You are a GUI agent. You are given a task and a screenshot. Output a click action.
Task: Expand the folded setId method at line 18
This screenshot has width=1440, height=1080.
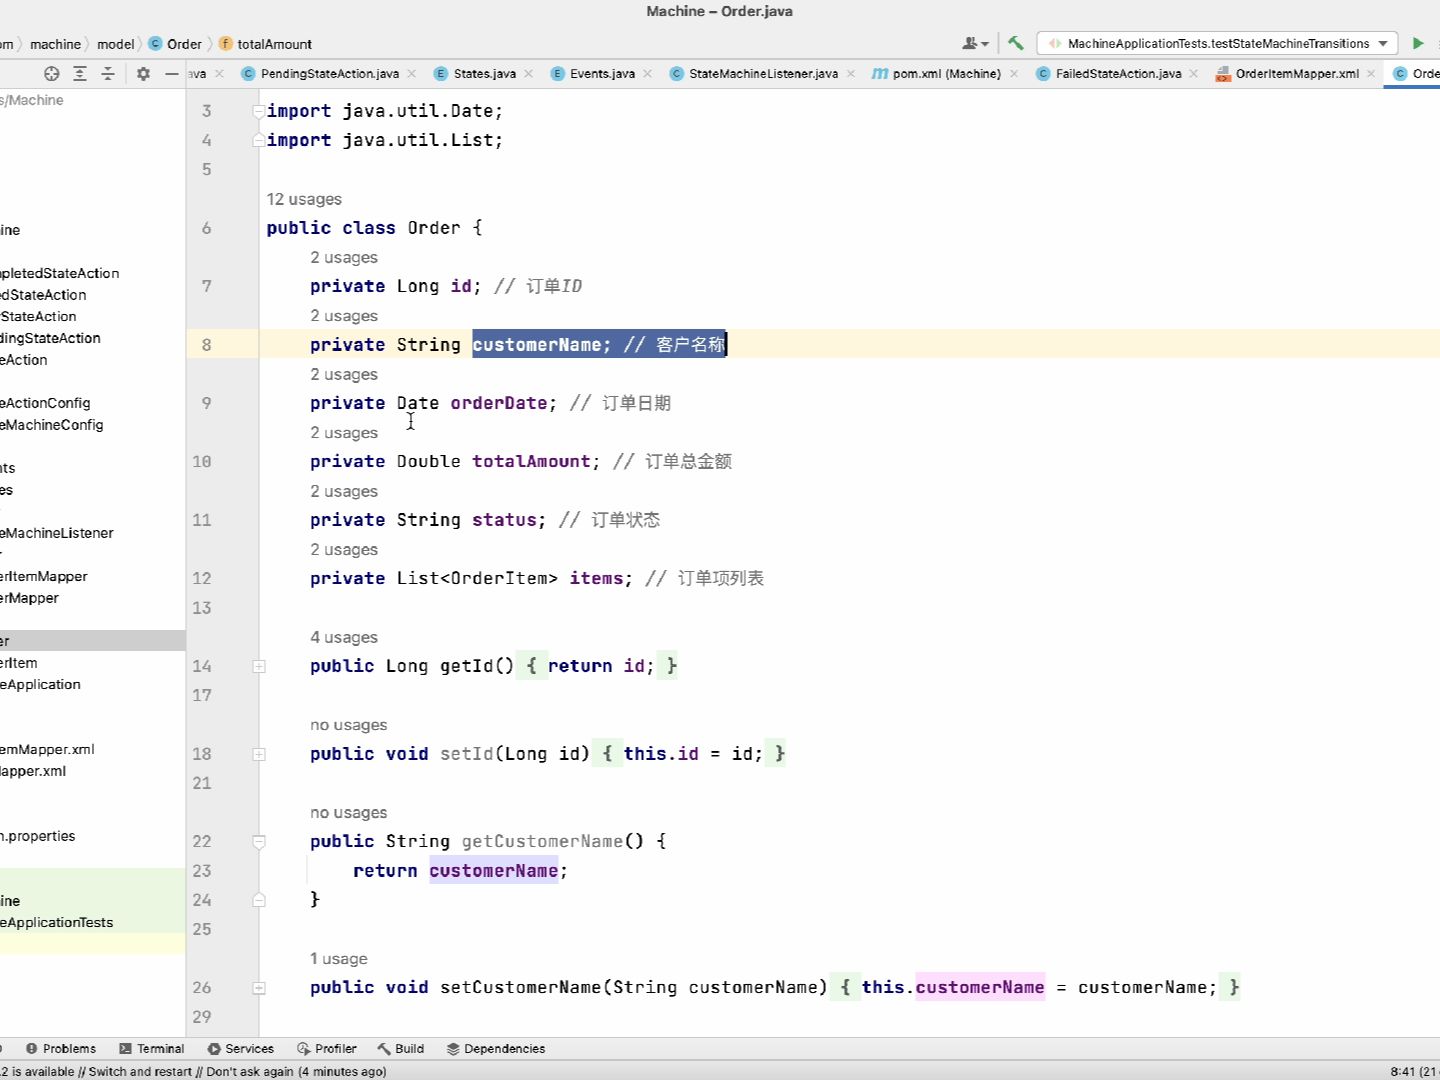(x=259, y=754)
